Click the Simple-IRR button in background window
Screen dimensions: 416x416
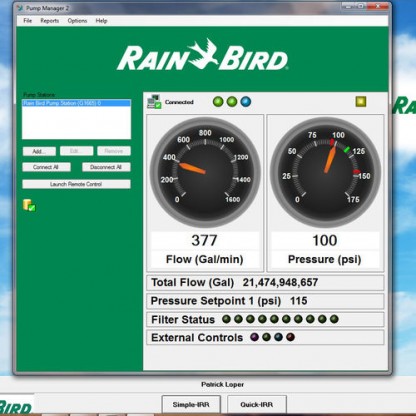point(191,405)
